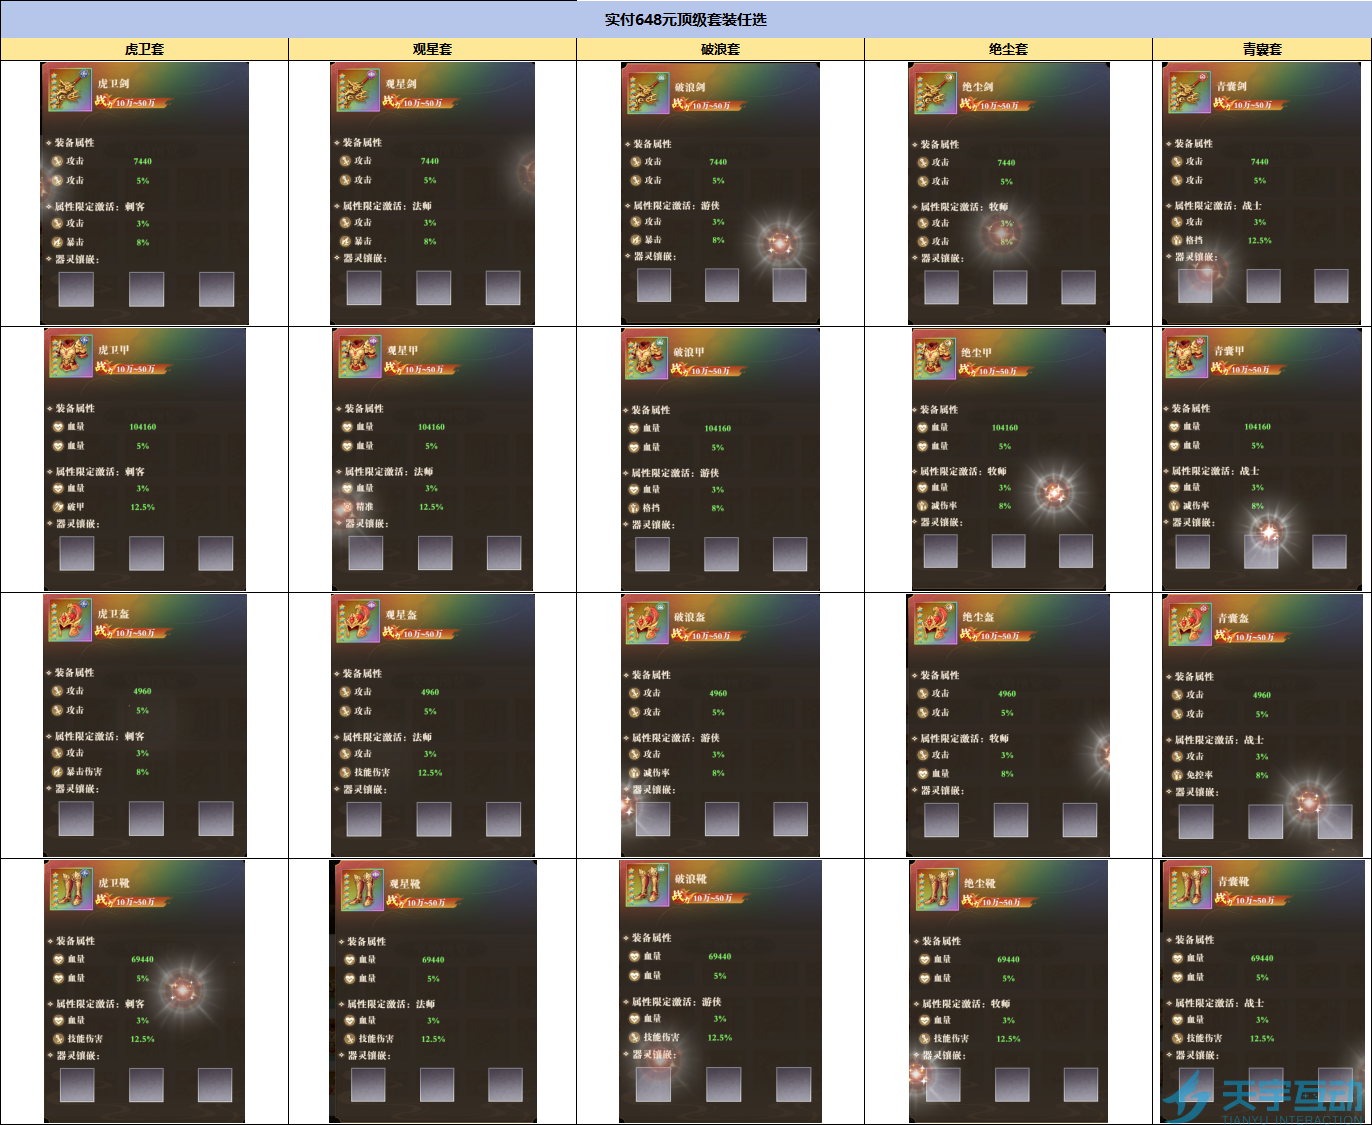Image resolution: width=1372 pixels, height=1125 pixels.
Task: Click 减伤率 8% stat in 破浪盔 card
Action: [677, 773]
